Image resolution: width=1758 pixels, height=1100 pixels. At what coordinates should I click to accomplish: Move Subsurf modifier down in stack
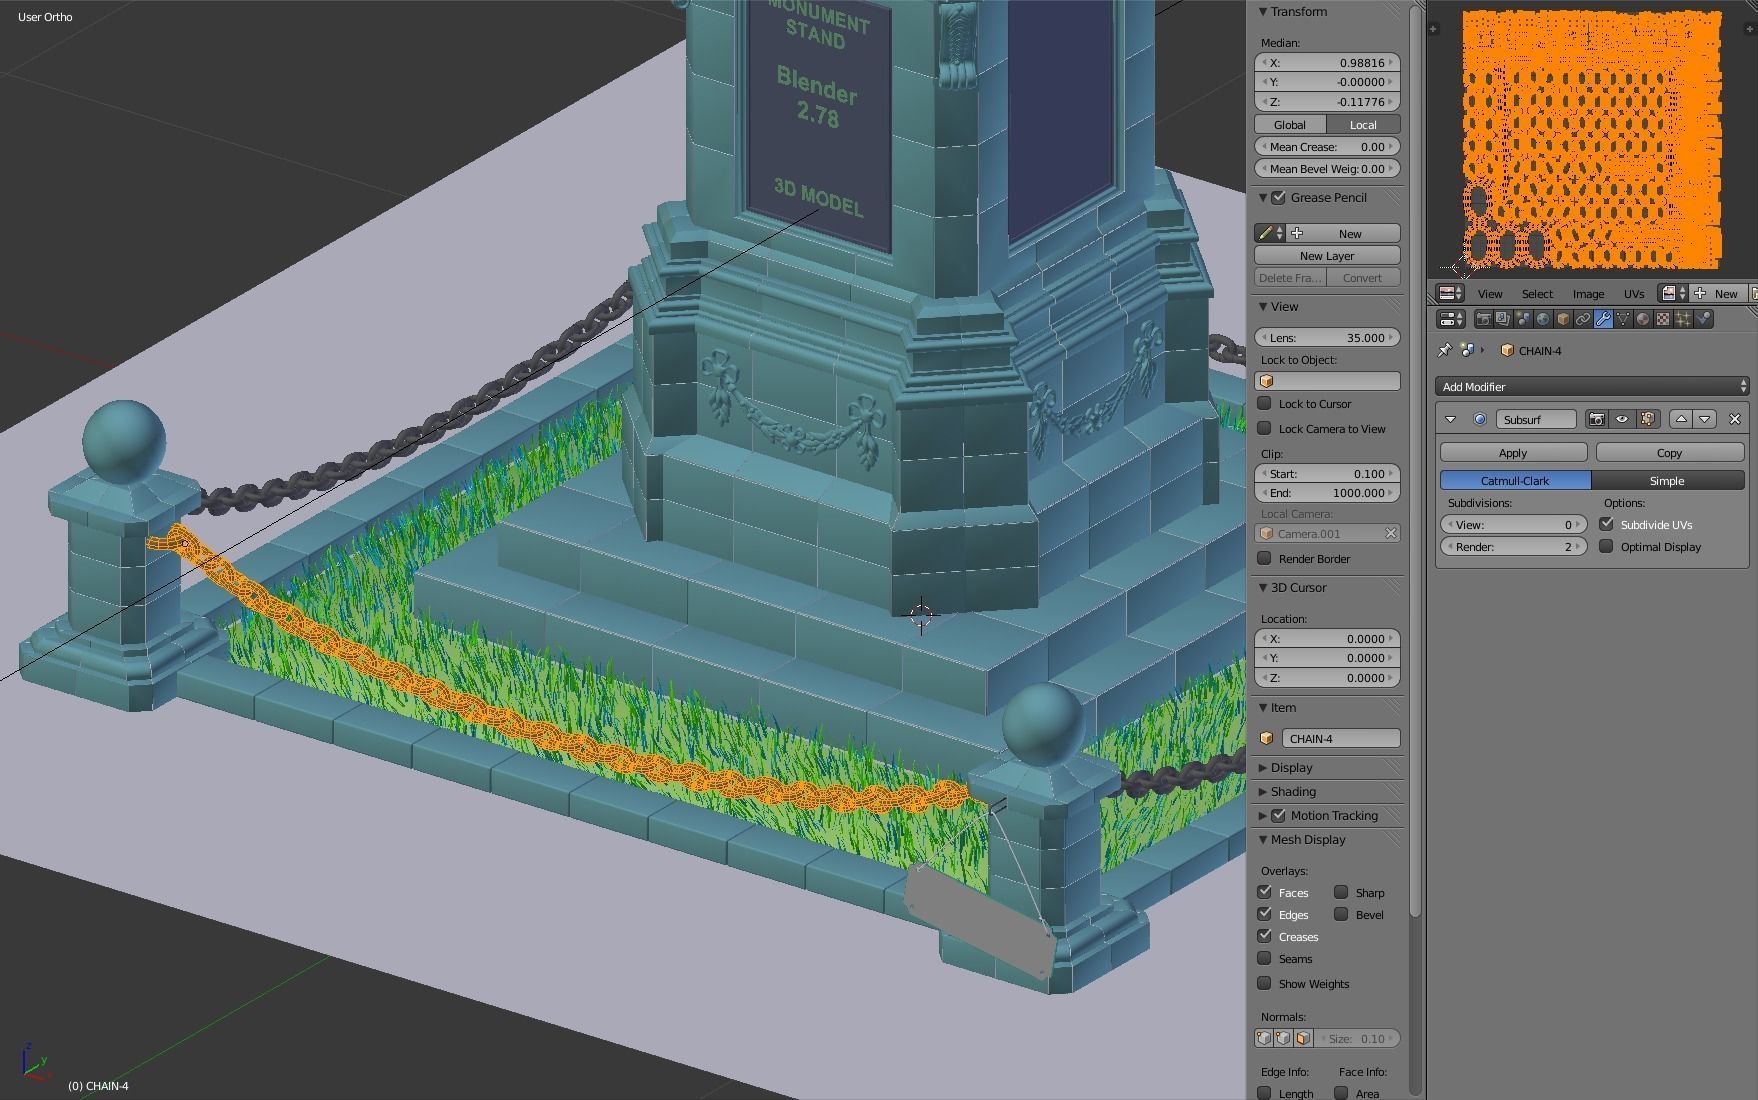tap(1705, 419)
